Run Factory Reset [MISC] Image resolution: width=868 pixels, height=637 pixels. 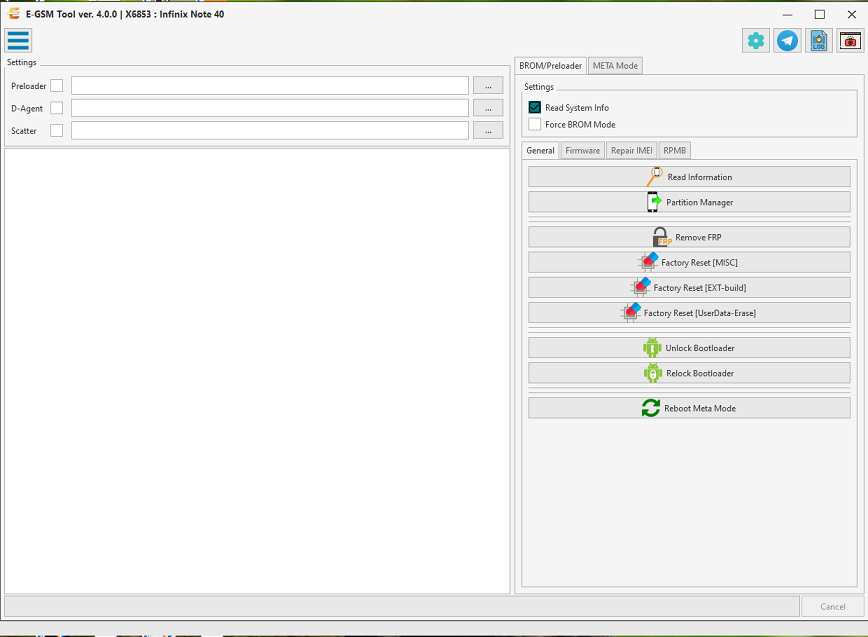[x=689, y=262]
